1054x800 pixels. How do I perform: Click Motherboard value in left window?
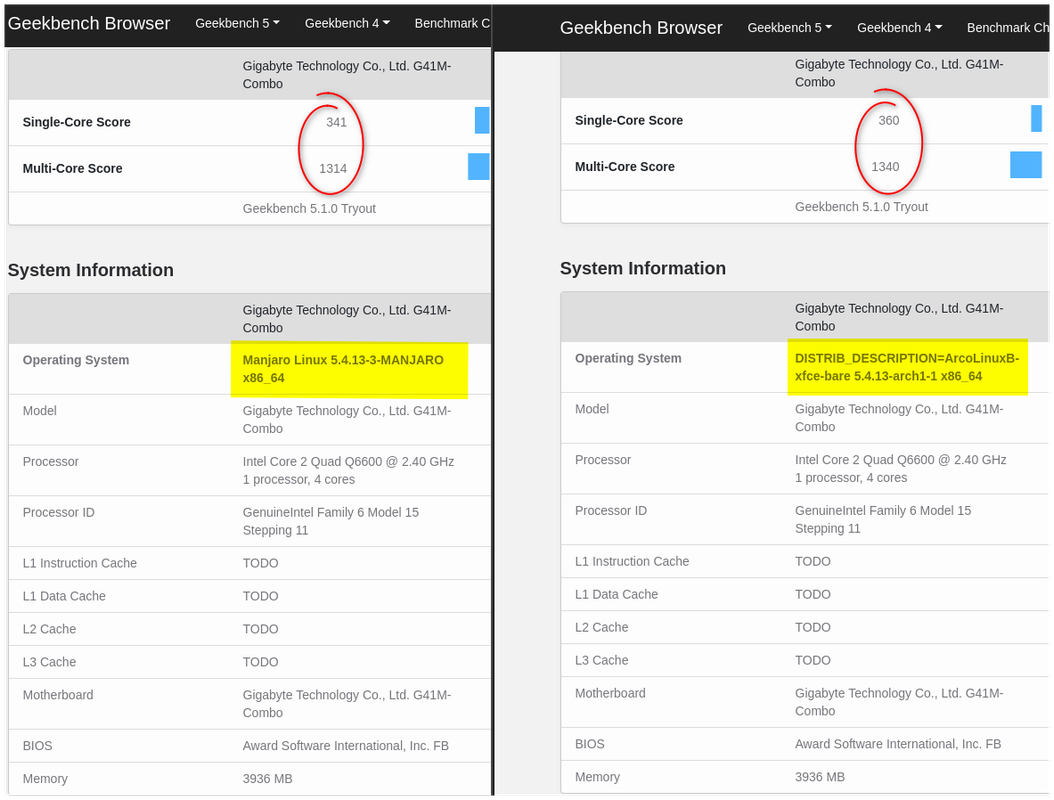pyautogui.click(x=347, y=704)
